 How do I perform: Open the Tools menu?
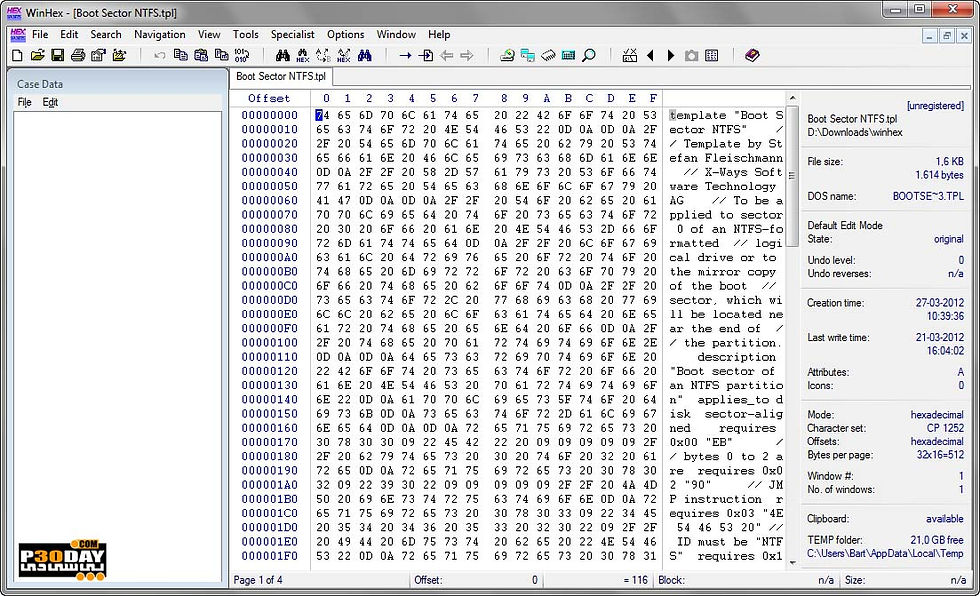point(246,34)
